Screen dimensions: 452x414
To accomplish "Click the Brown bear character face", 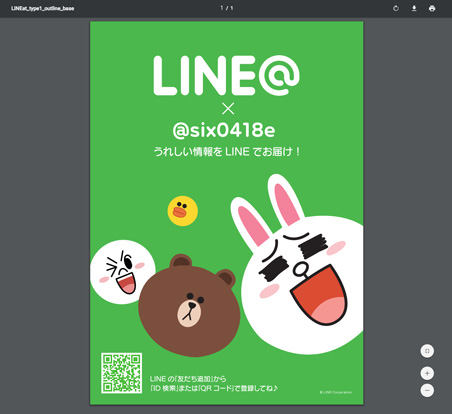I will click(189, 305).
